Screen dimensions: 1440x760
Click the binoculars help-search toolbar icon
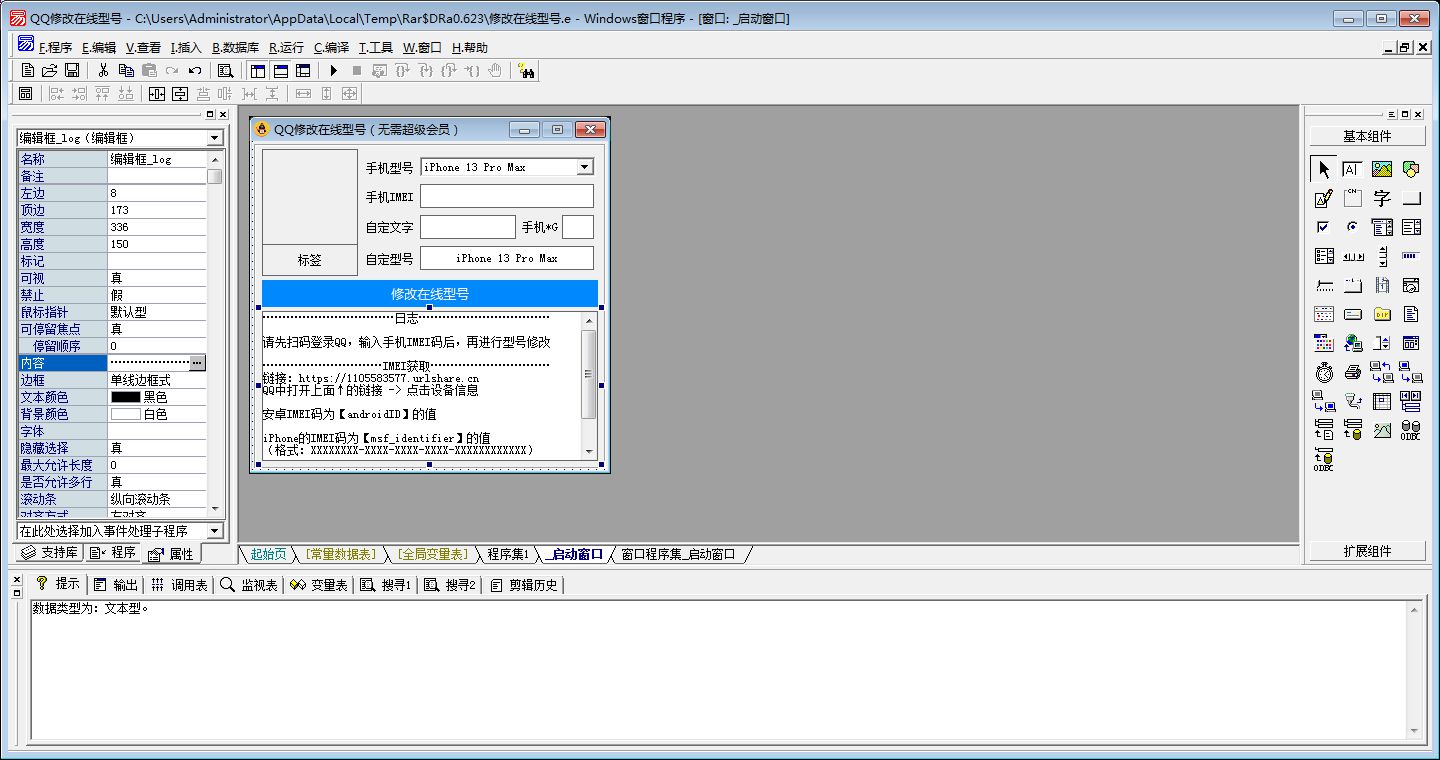(x=526, y=70)
